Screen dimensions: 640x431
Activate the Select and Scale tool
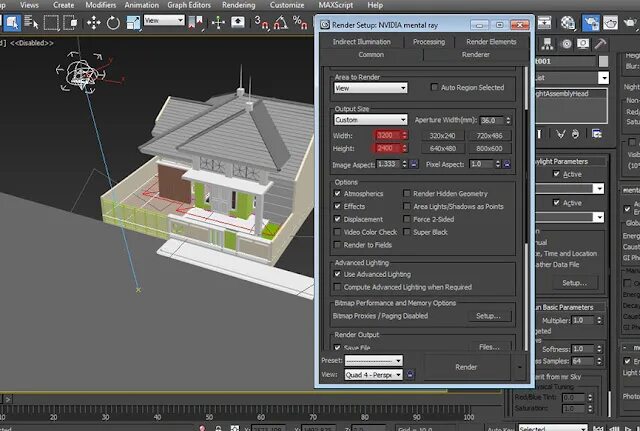point(133,22)
